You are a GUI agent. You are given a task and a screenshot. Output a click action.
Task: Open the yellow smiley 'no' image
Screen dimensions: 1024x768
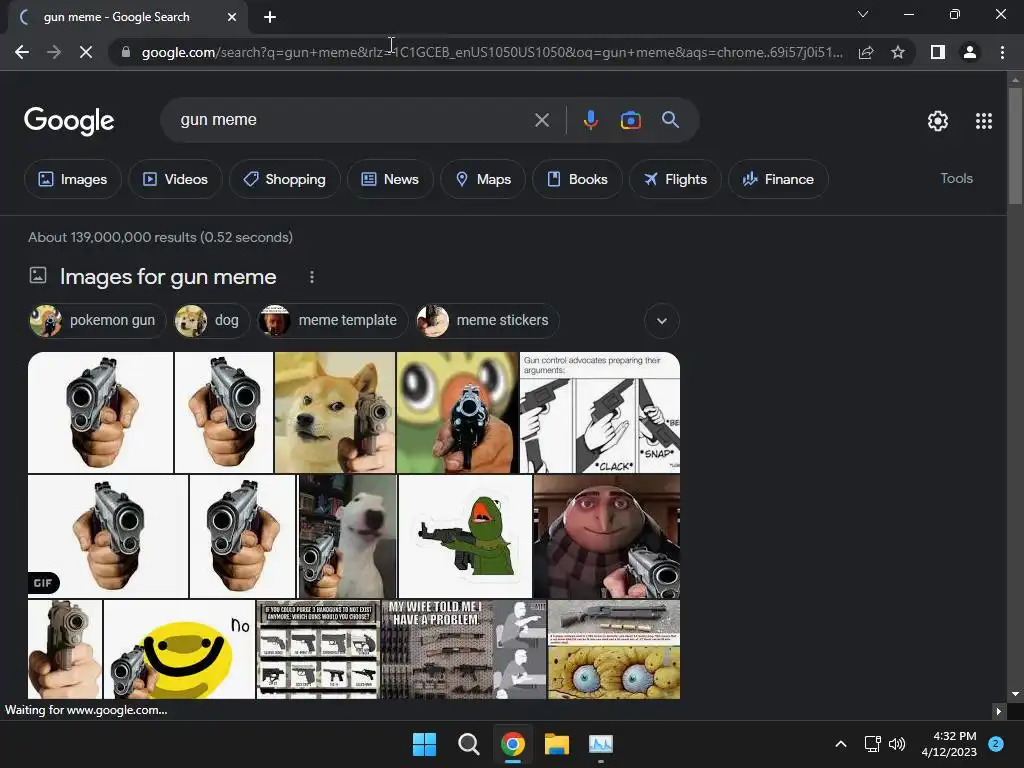[x=179, y=649]
